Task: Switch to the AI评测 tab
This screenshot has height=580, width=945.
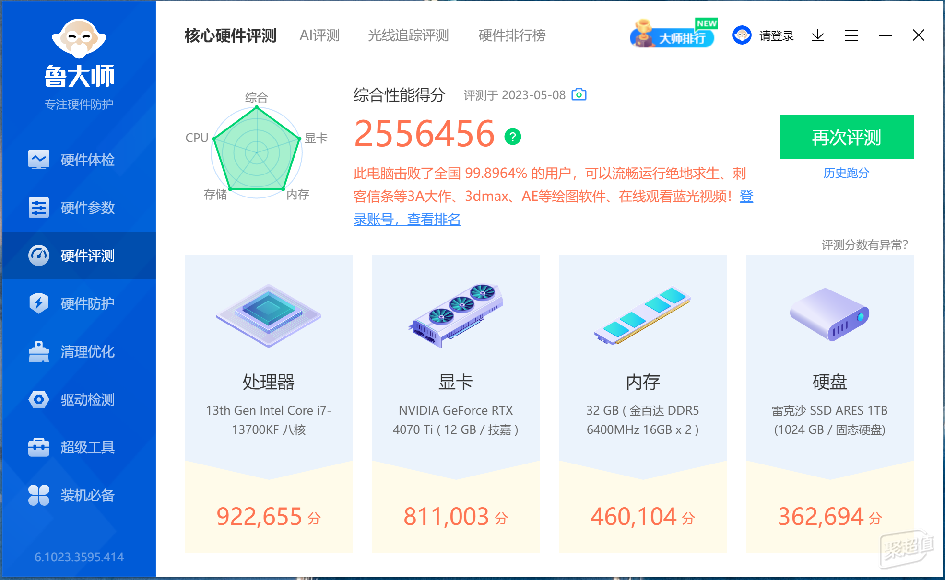Action: point(319,36)
